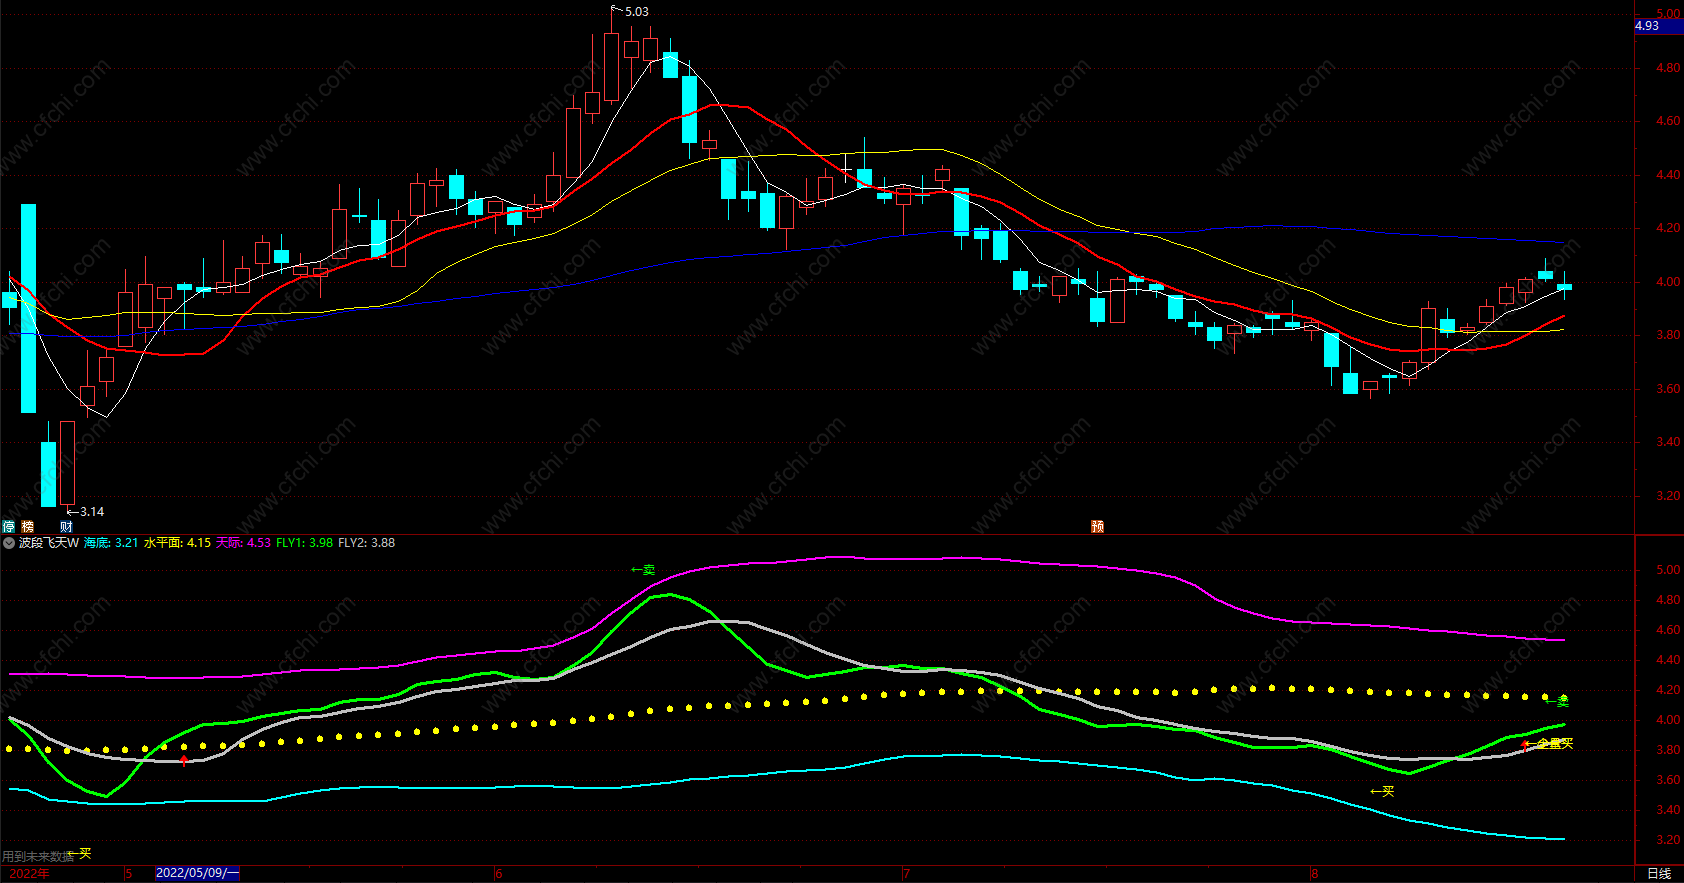Click the FLY1: 3.98 value label
This screenshot has width=1684, height=883.
tap(304, 543)
